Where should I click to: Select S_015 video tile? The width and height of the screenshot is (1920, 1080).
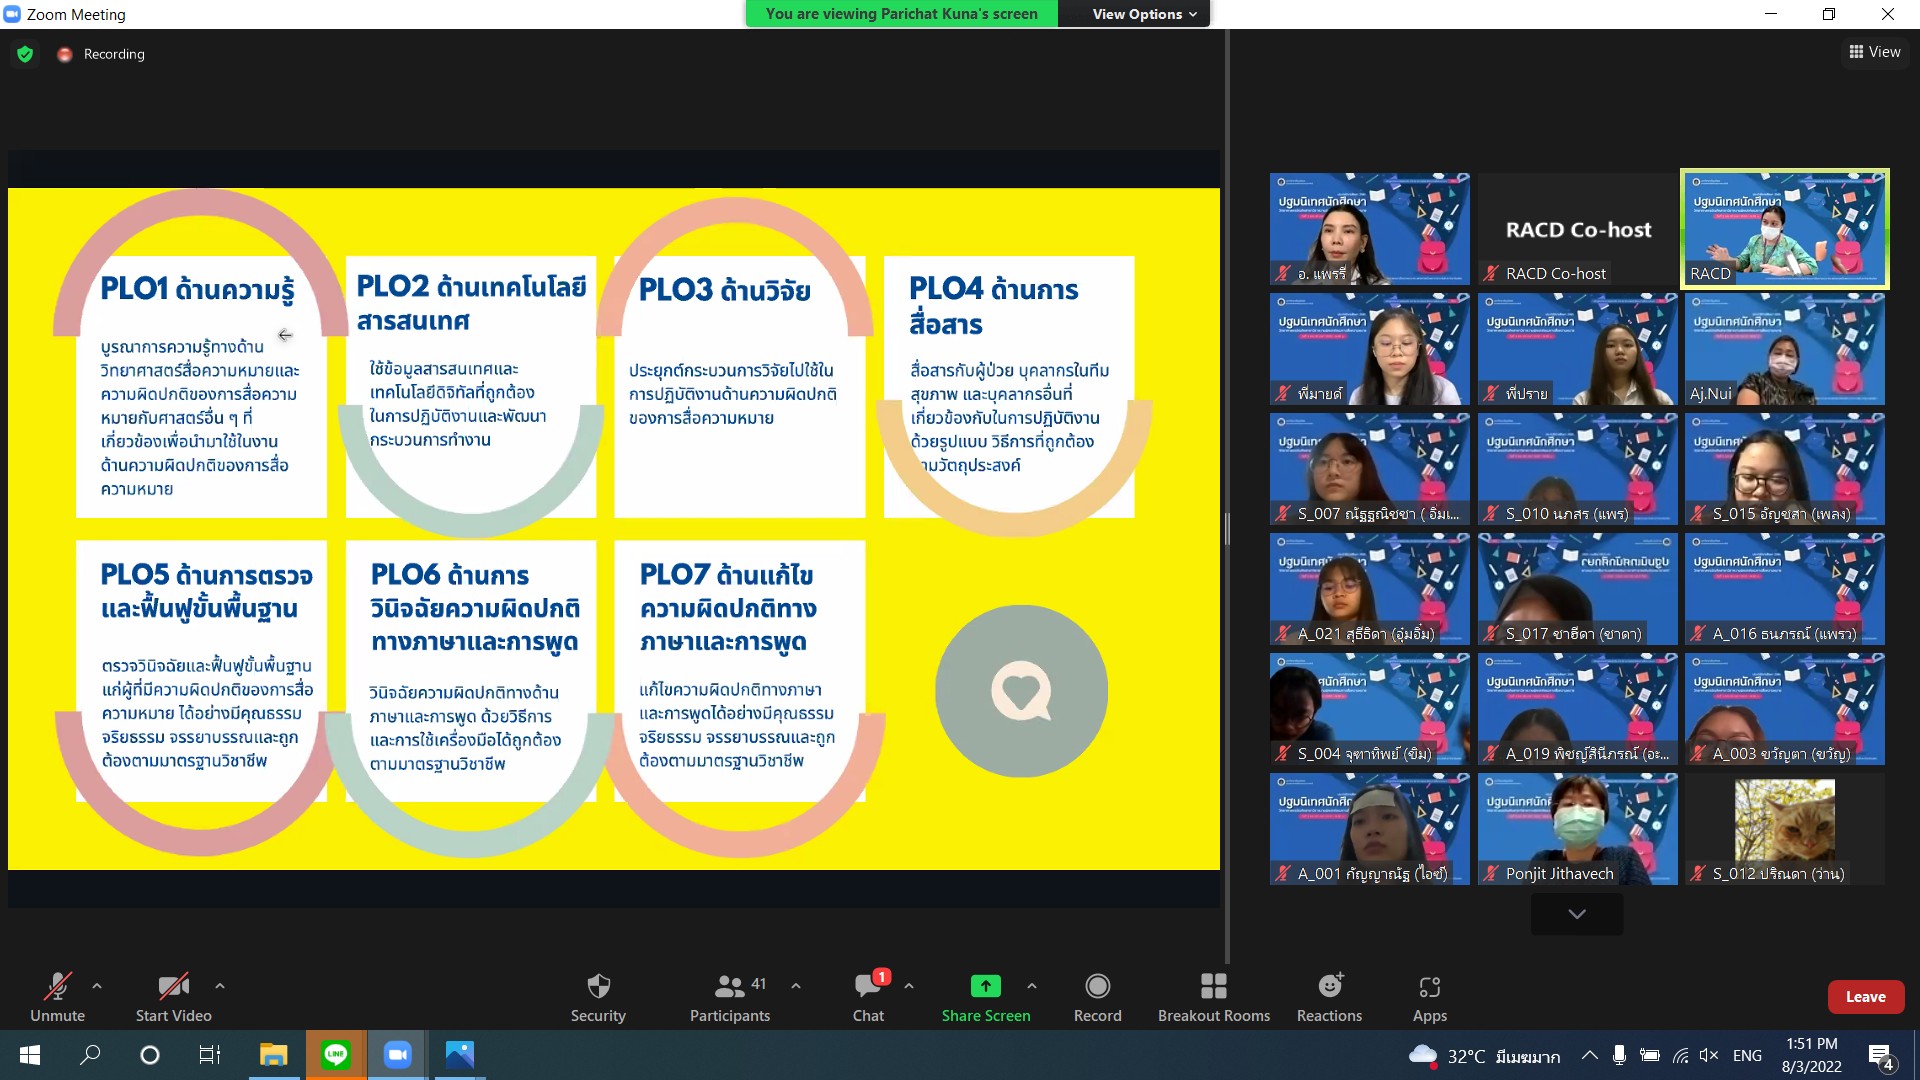1785,469
